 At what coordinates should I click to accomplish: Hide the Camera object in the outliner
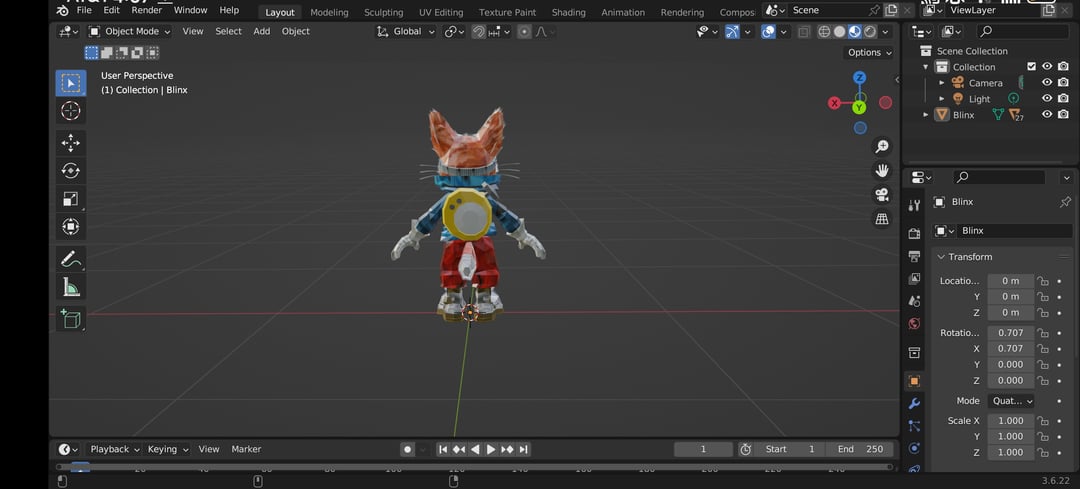1047,83
